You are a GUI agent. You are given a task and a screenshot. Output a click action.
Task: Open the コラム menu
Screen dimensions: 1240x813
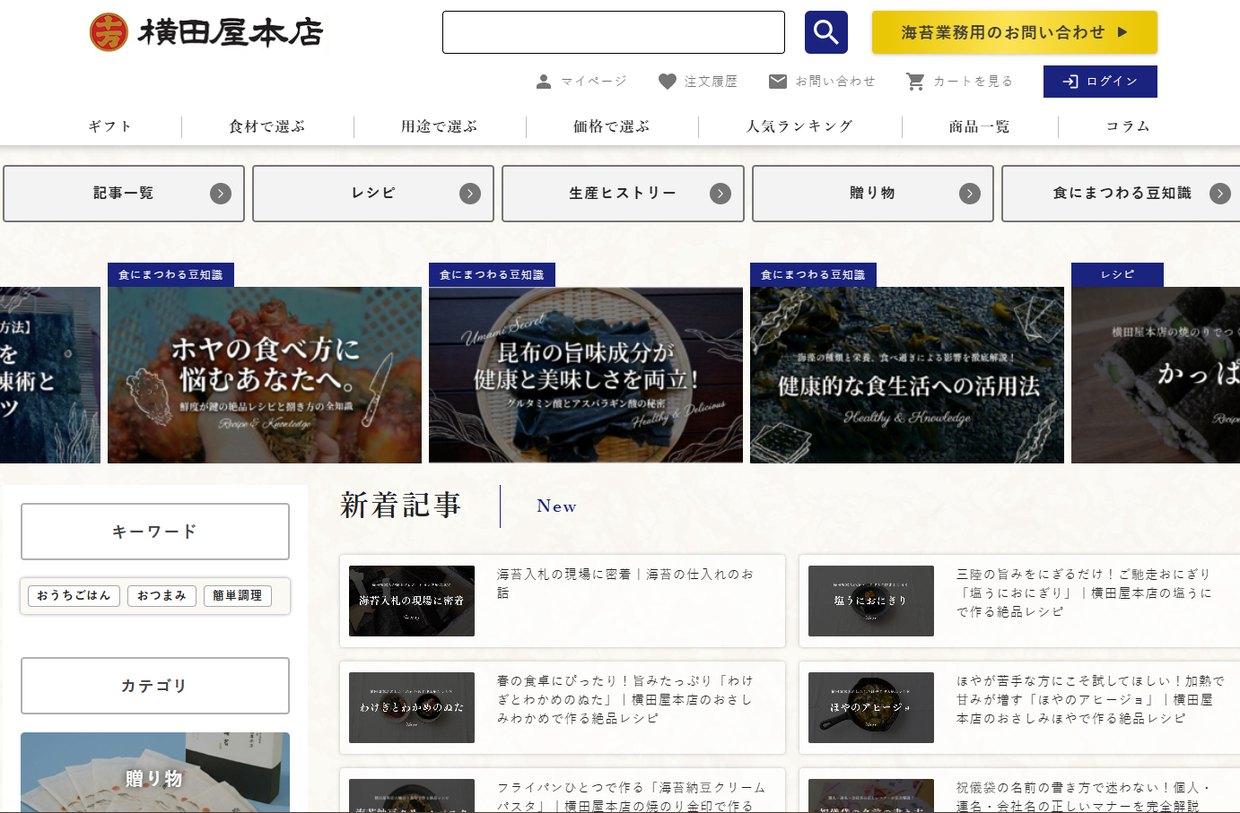[x=1128, y=126]
